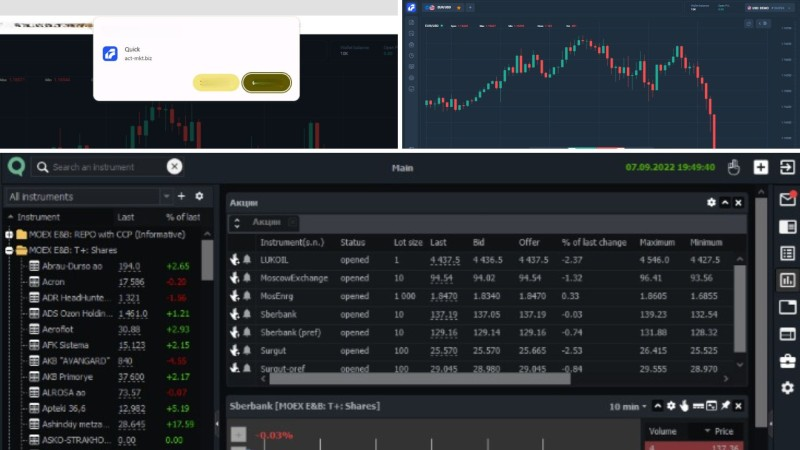
Task: Click the dark olive button in Quick dialog
Action: pyautogui.click(x=266, y=83)
